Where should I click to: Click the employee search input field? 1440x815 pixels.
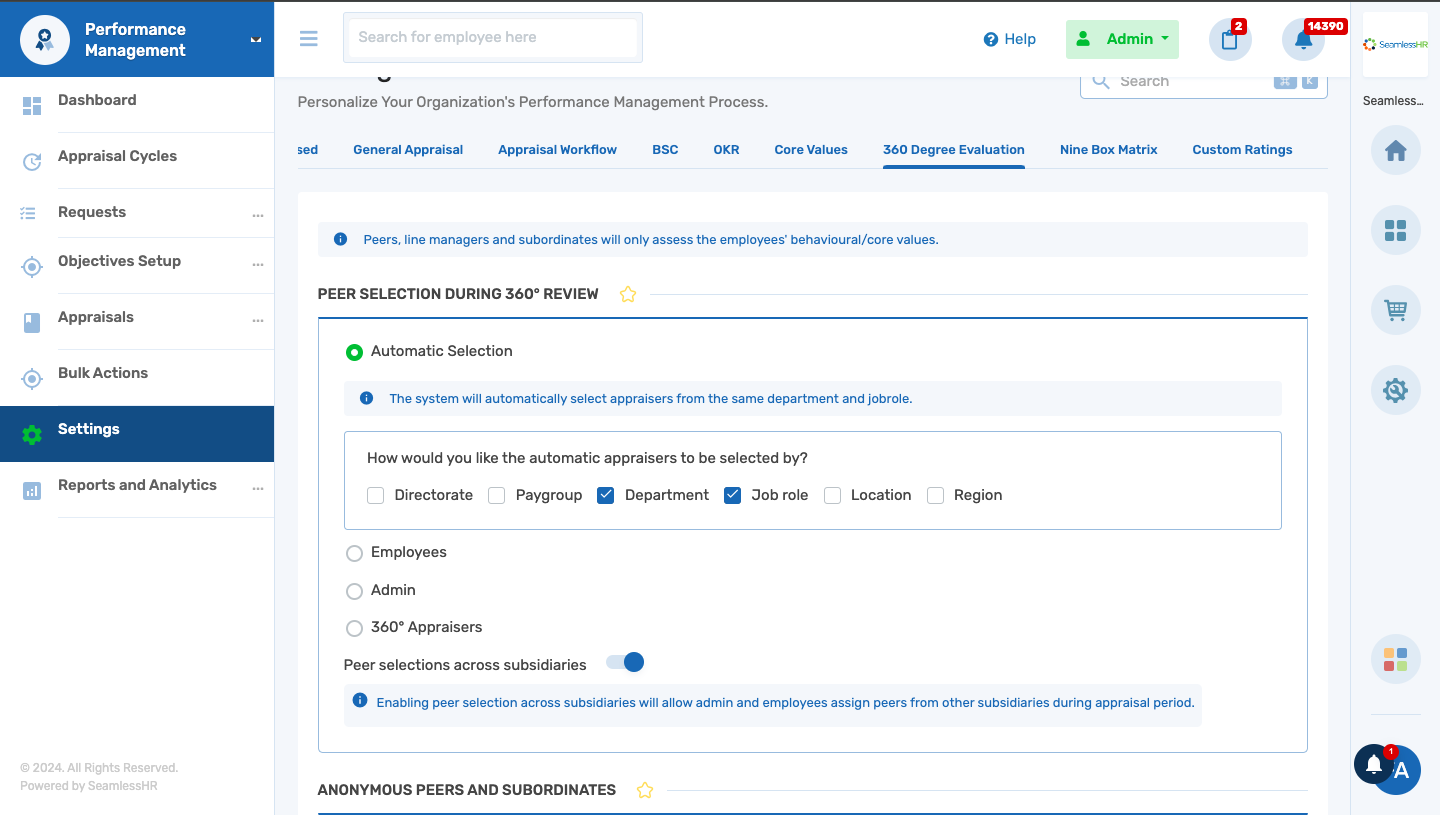(x=492, y=37)
